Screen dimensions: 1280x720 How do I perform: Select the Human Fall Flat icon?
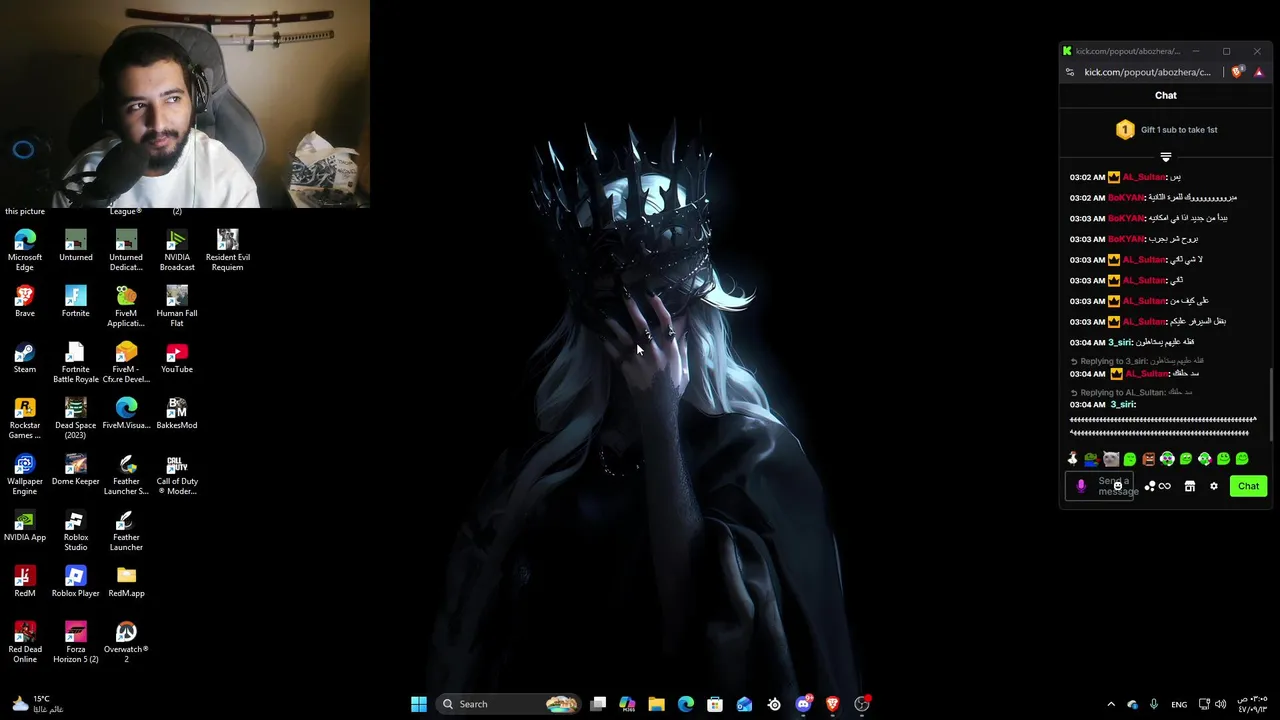click(x=177, y=306)
